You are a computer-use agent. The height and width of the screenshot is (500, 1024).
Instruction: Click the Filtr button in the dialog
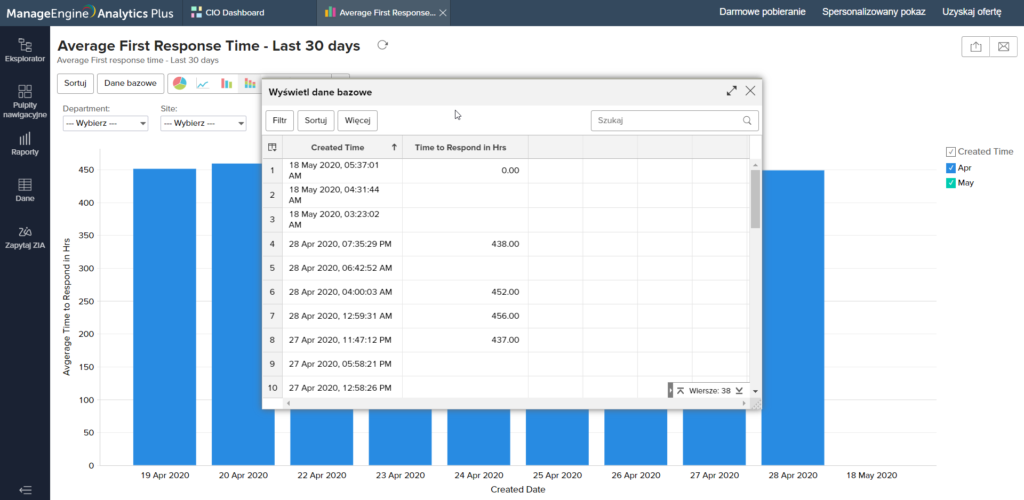click(279, 120)
